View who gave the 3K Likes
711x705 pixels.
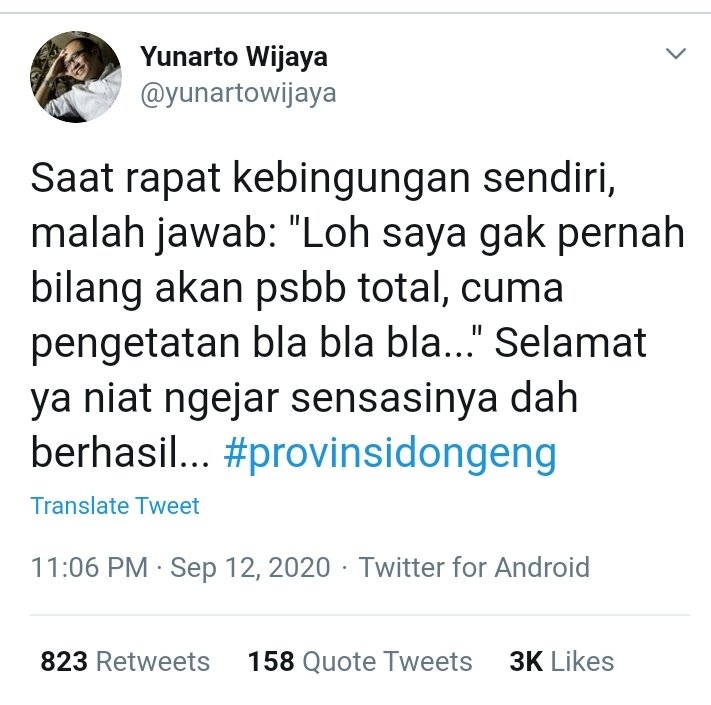click(x=561, y=661)
